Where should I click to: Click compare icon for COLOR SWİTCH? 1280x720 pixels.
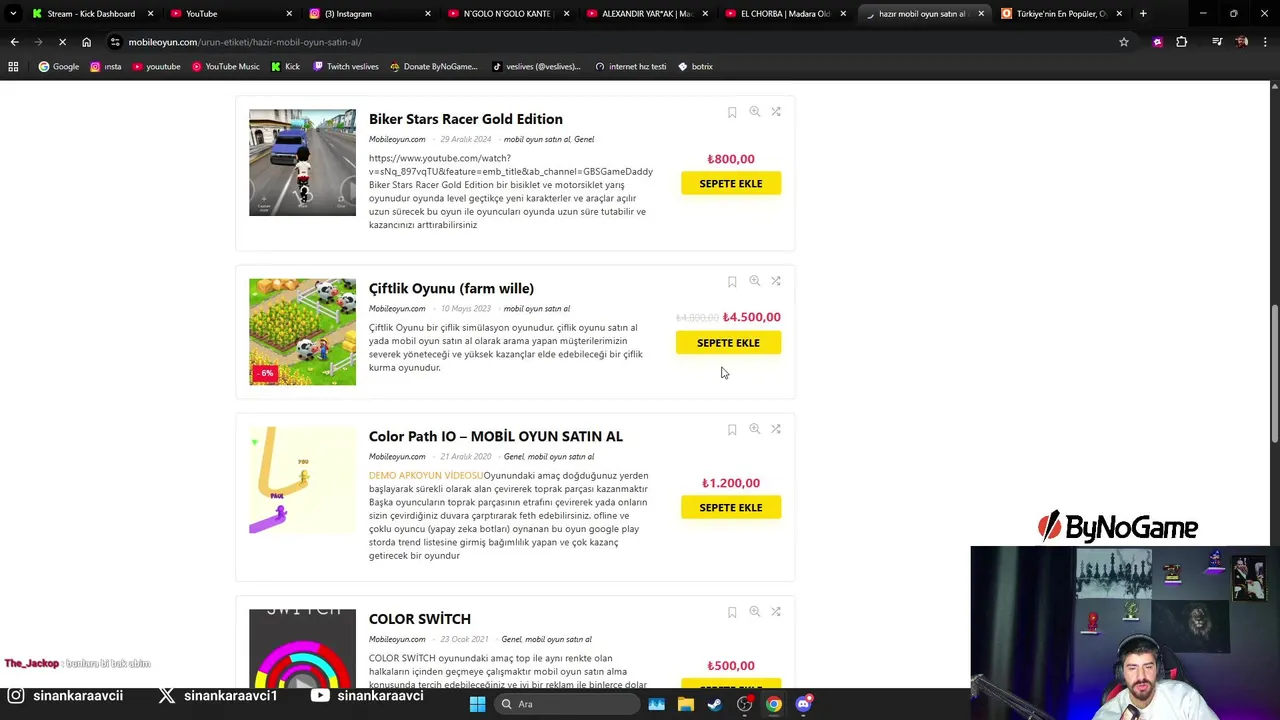click(776, 612)
